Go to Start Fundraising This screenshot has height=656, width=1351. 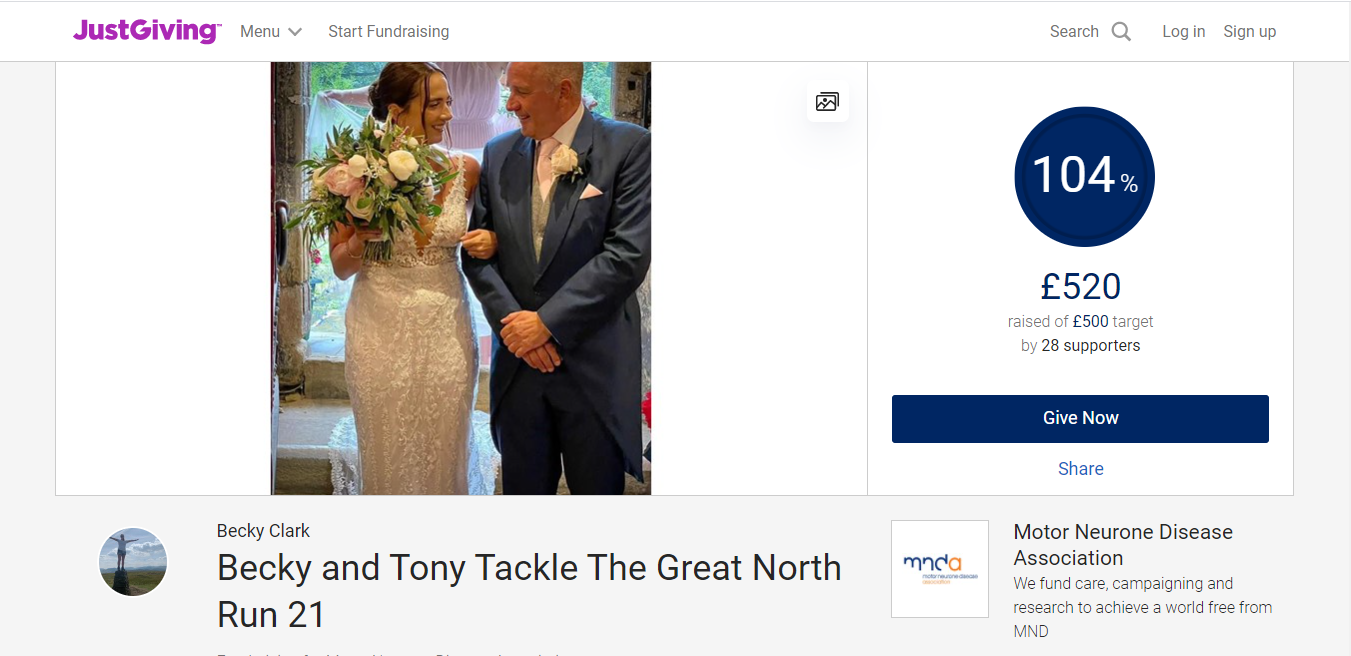pos(388,32)
